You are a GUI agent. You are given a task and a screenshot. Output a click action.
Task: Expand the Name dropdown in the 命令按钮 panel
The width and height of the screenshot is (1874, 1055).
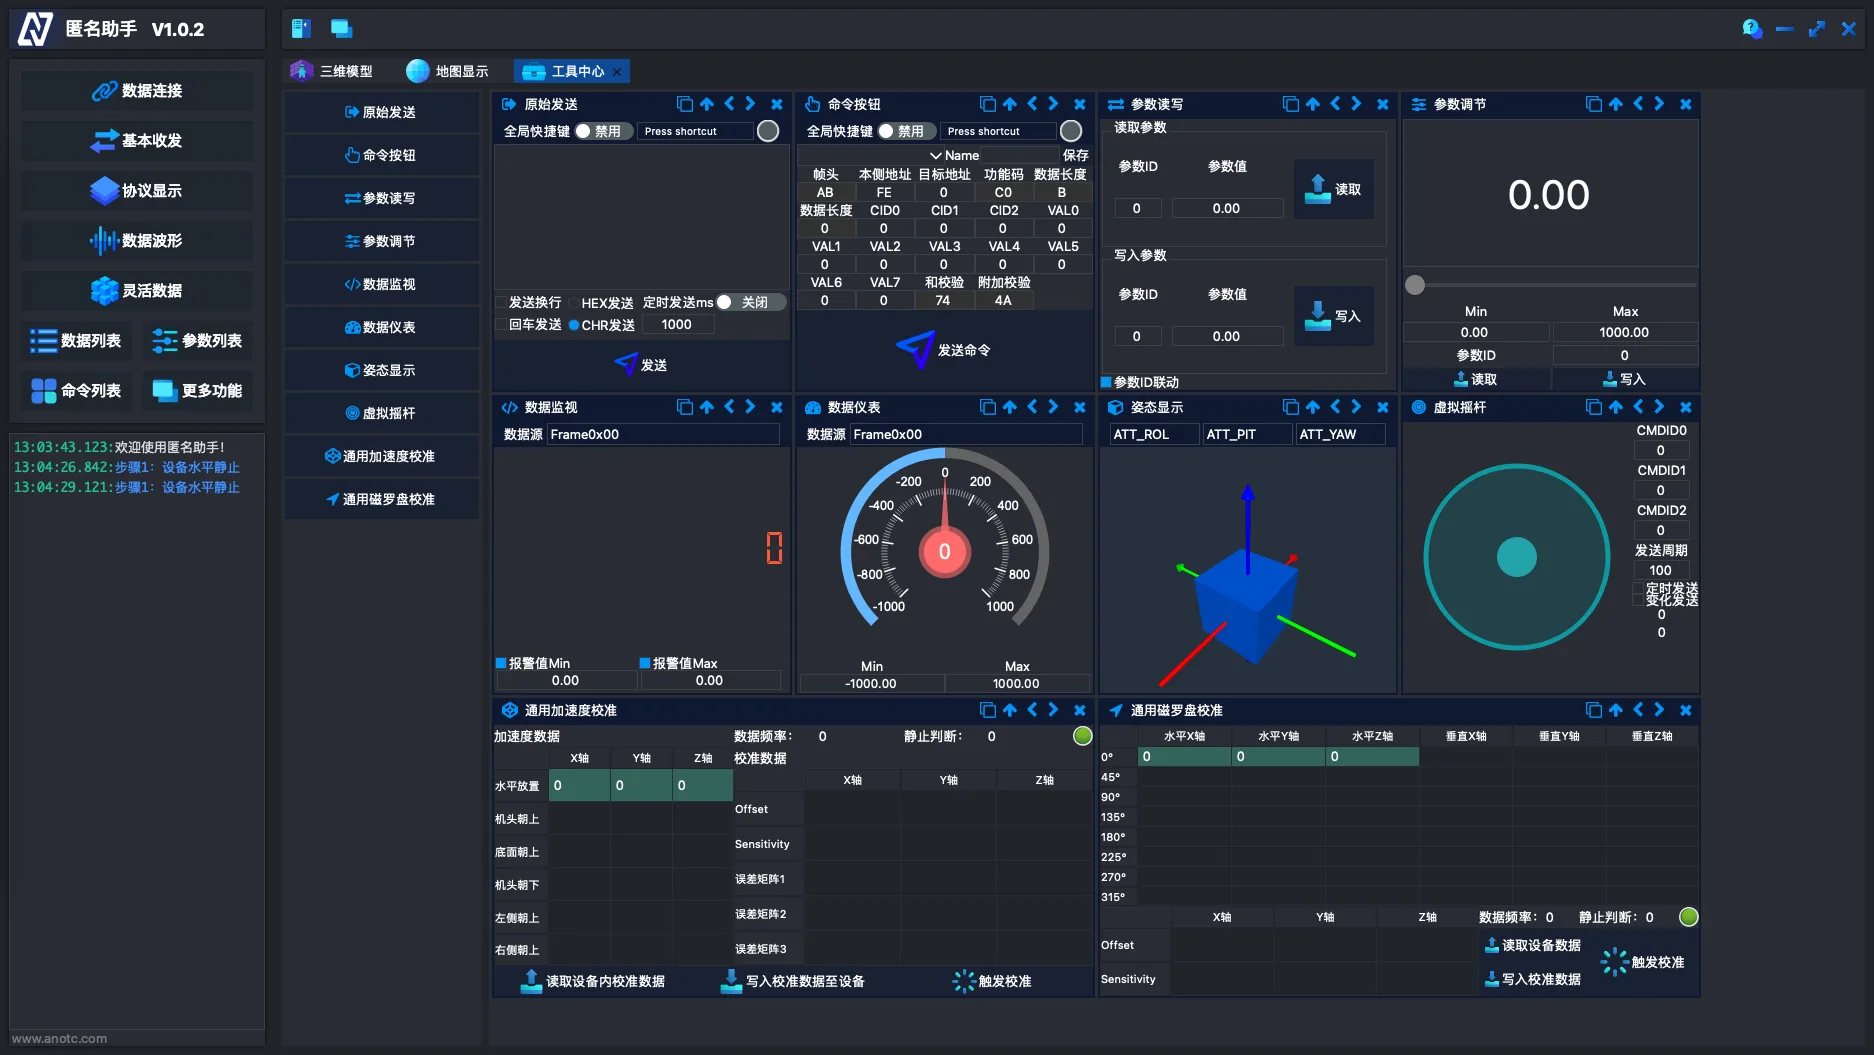(x=936, y=155)
